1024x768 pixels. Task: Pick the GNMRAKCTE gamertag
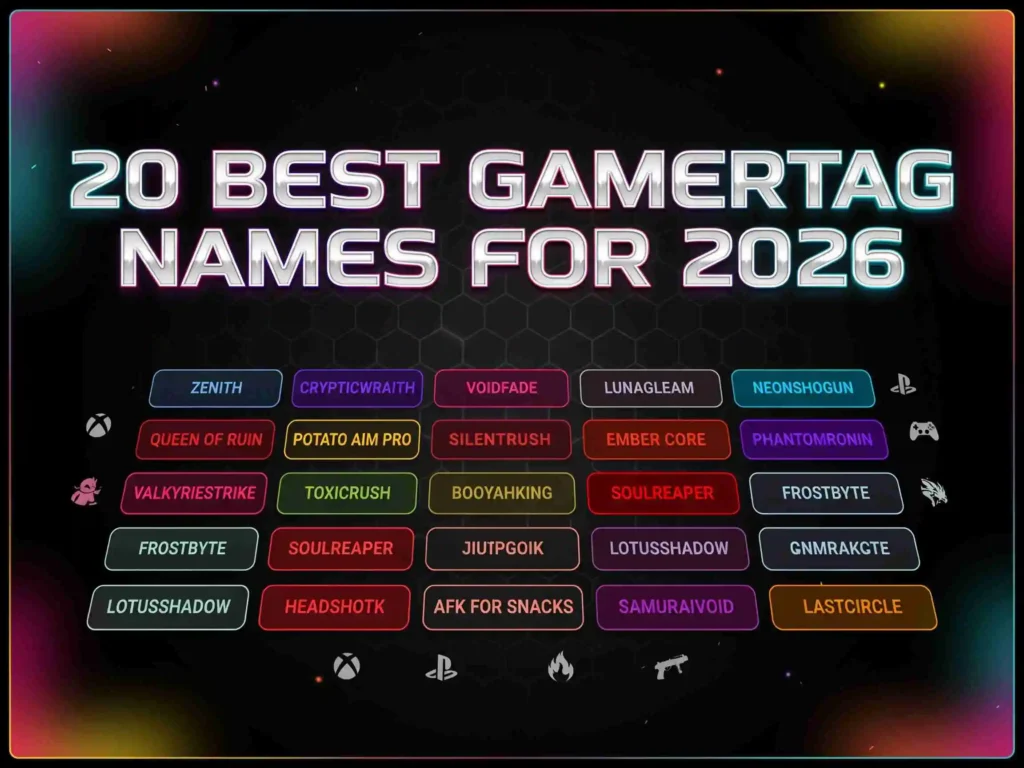tap(840, 549)
